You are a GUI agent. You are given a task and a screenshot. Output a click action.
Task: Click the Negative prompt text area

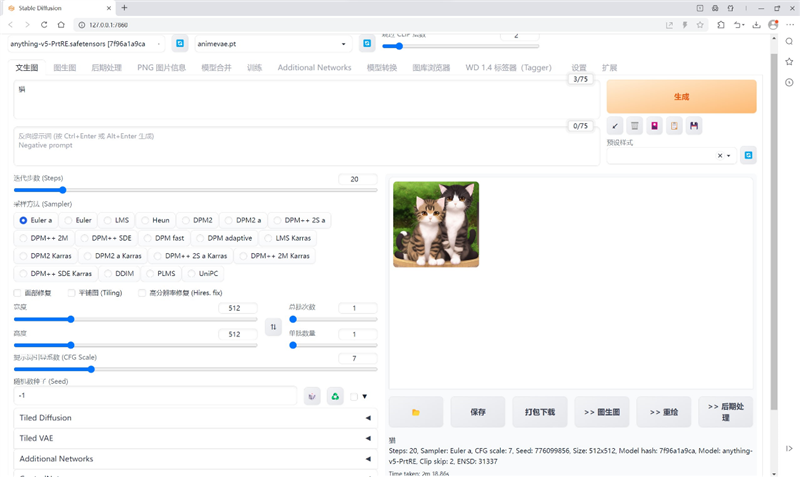pyautogui.click(x=307, y=146)
